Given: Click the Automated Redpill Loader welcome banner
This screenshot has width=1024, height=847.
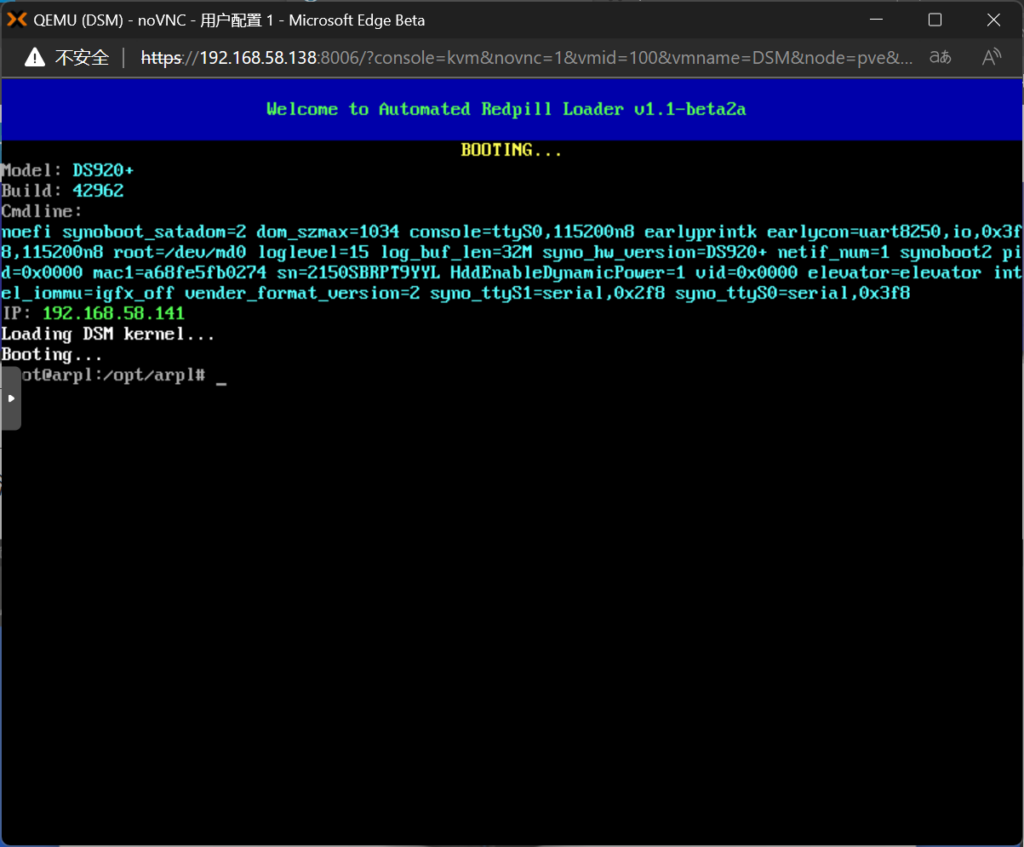Looking at the screenshot, I should [x=506, y=109].
